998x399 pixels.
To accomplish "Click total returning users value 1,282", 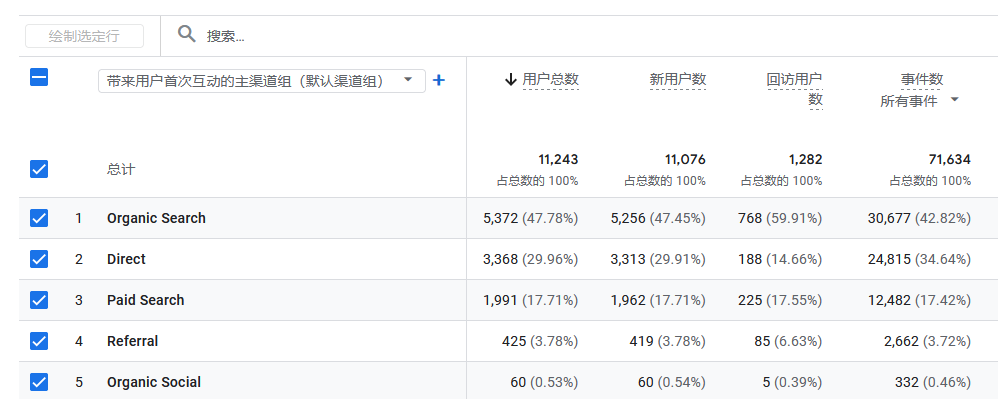I will pos(805,159).
